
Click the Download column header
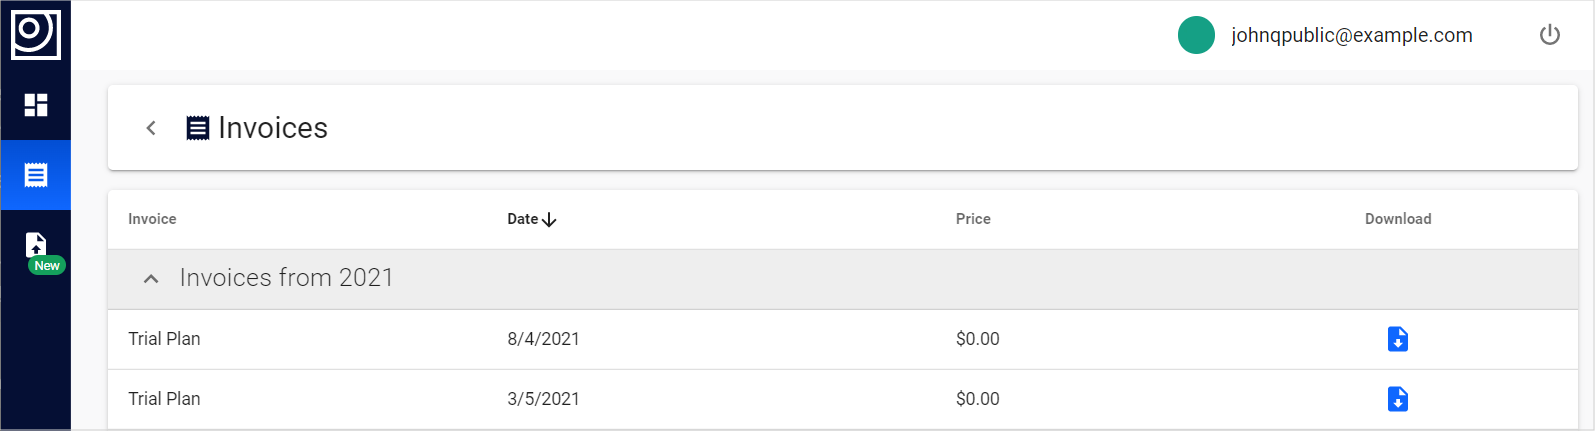pos(1398,219)
